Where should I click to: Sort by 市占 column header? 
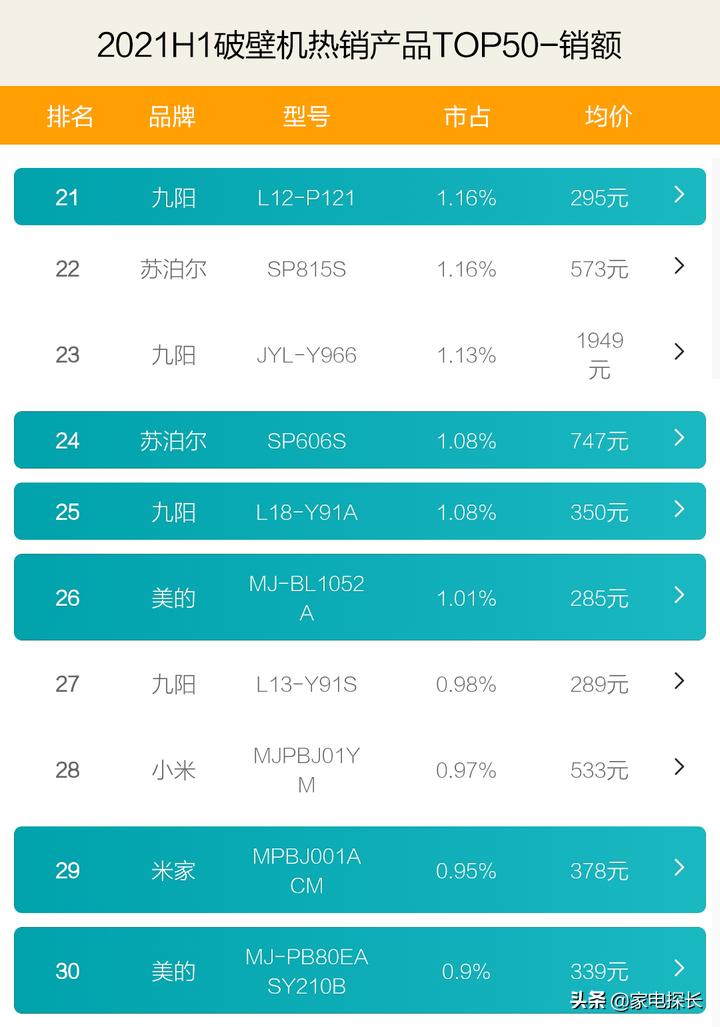[466, 117]
